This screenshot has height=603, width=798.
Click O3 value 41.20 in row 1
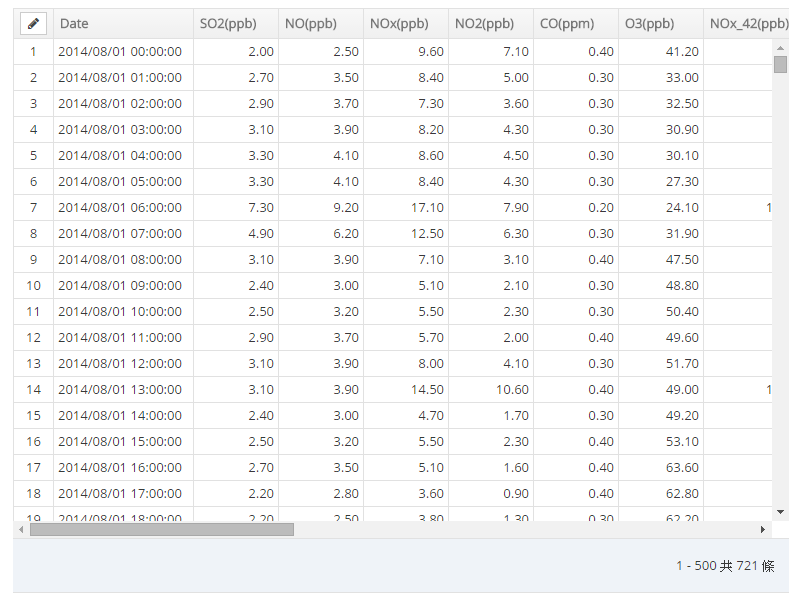pyautogui.click(x=661, y=51)
